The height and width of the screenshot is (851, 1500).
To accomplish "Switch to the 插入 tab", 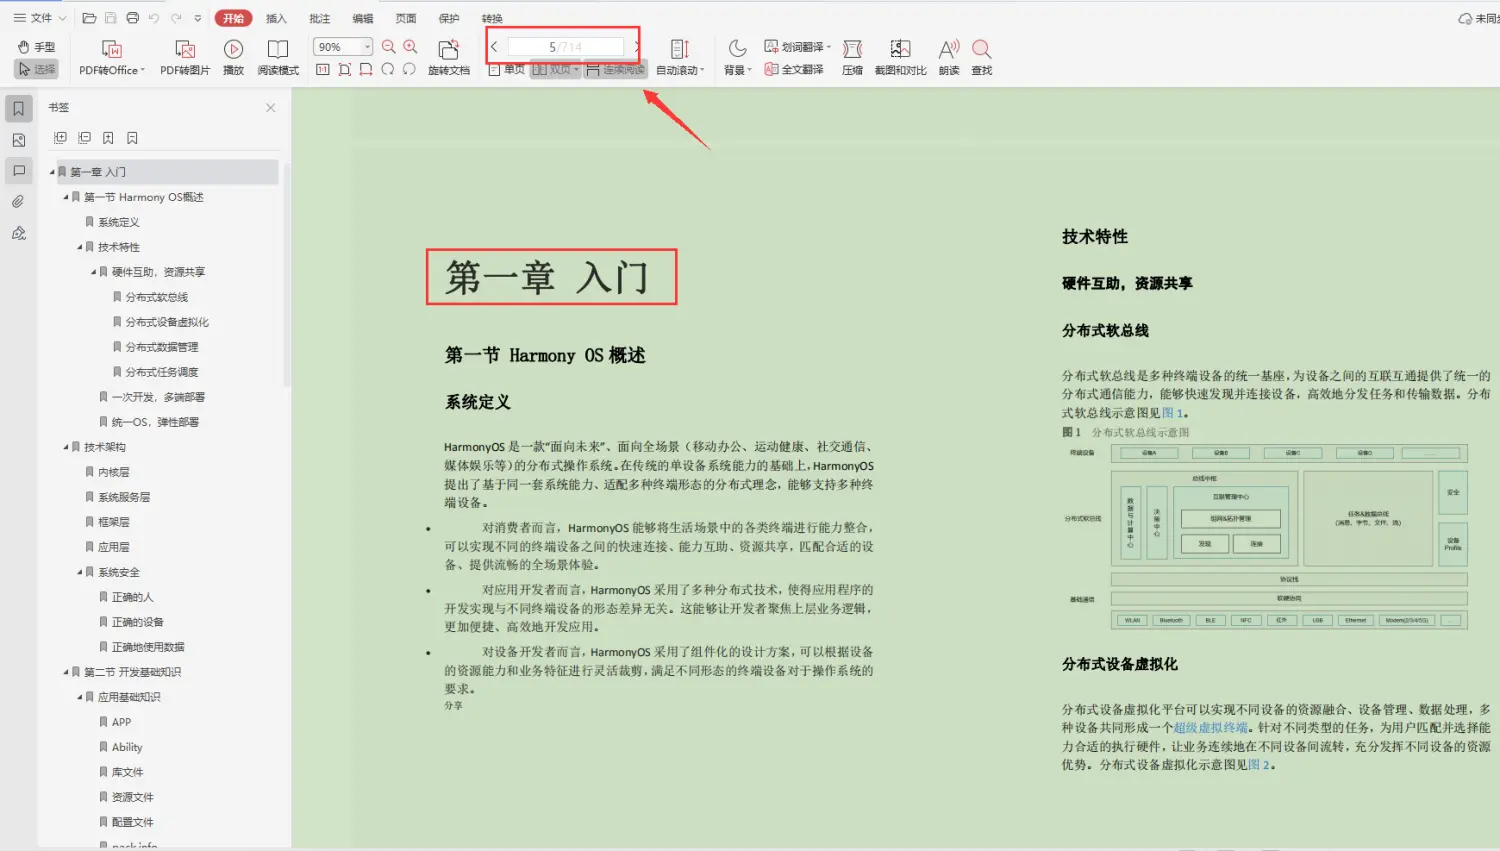I will click(x=276, y=18).
